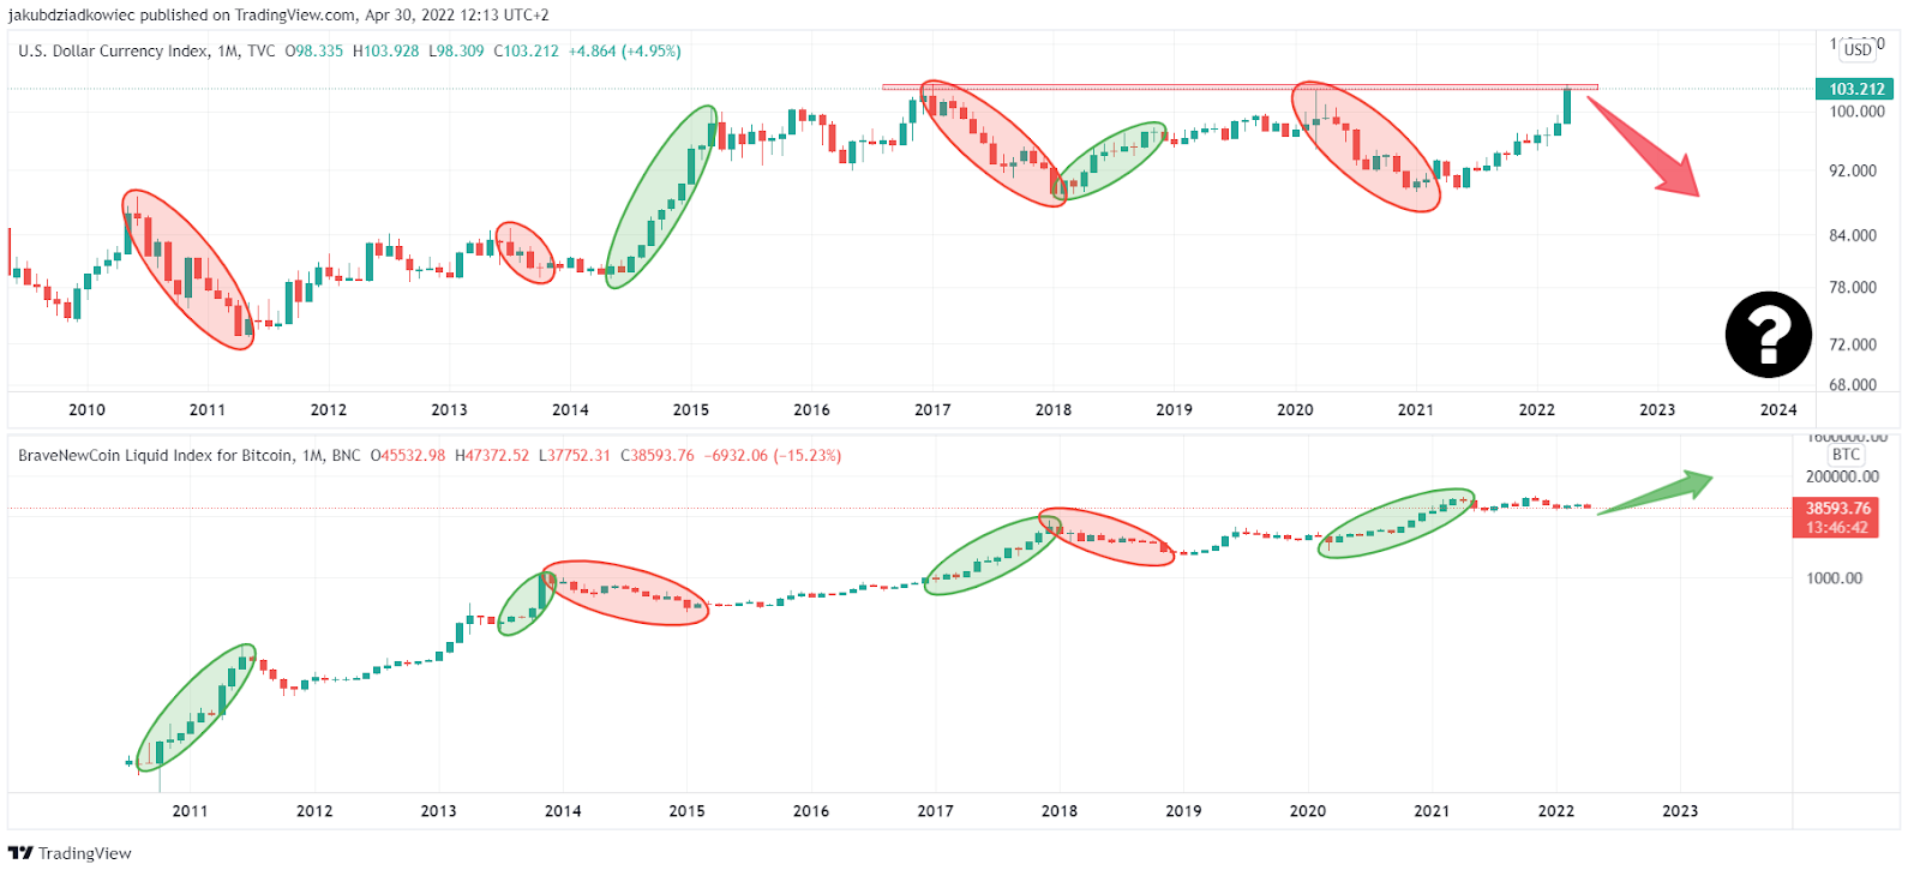The image size is (1910, 869).
Task: Click the 2011 red ellipse on dollar chart
Action: [188, 269]
